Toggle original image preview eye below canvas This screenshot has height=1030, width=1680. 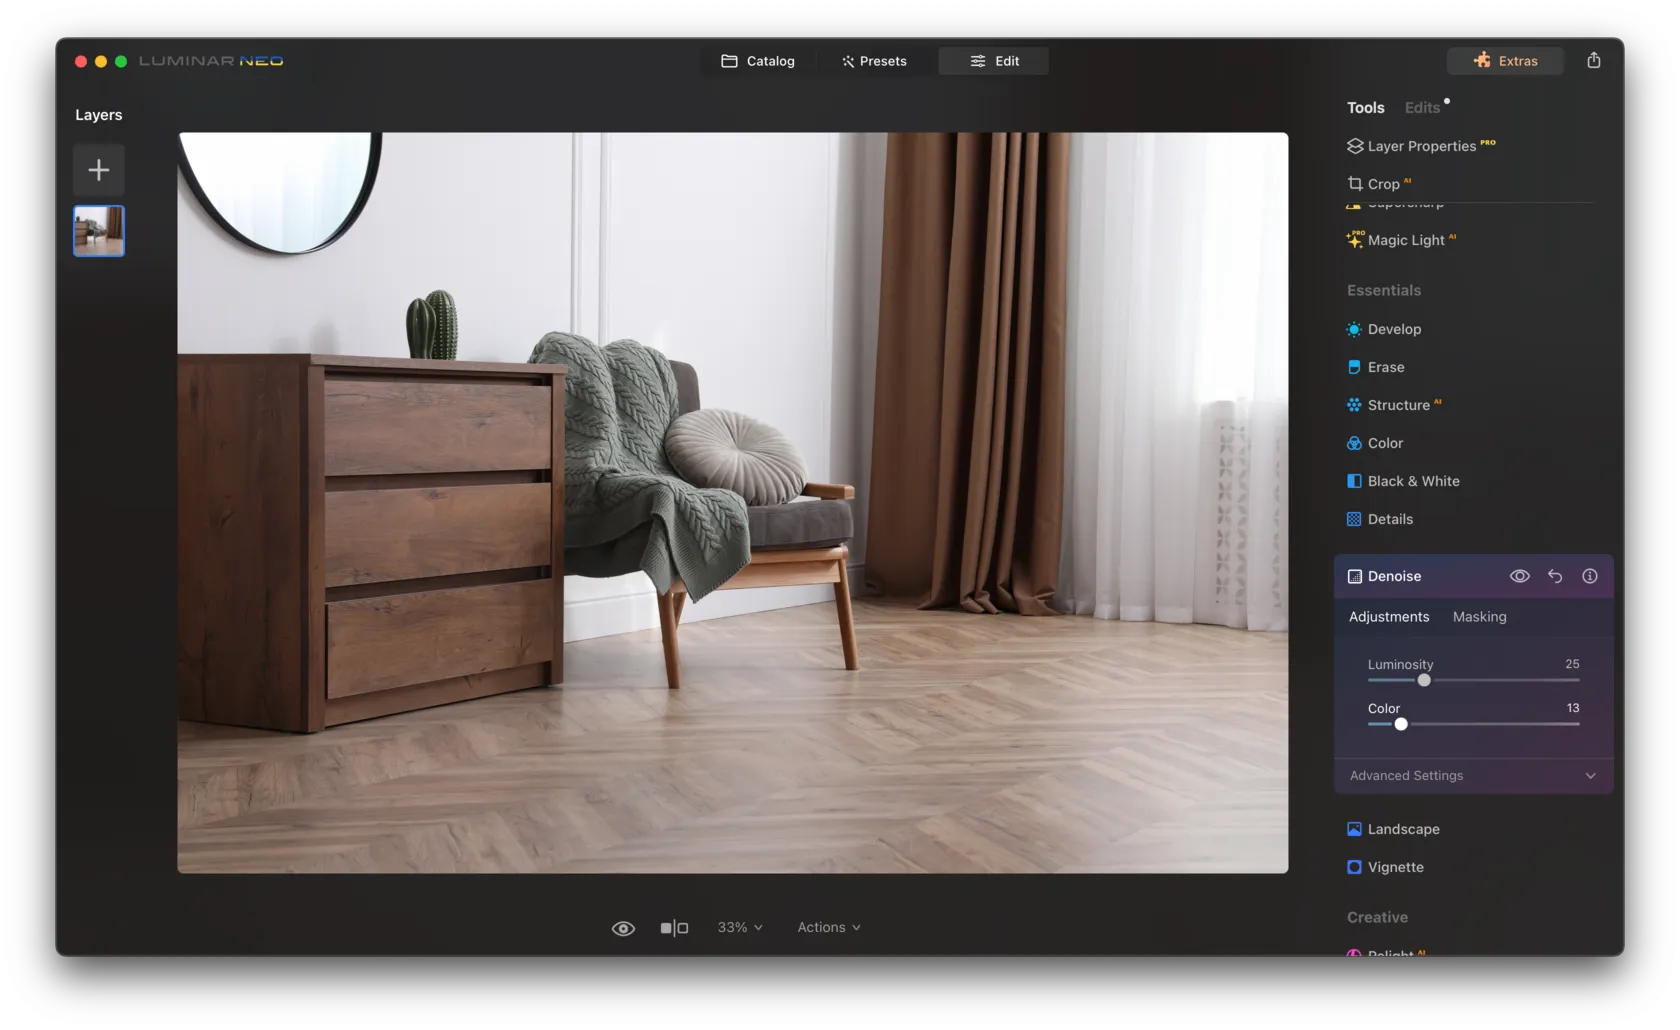[623, 928]
